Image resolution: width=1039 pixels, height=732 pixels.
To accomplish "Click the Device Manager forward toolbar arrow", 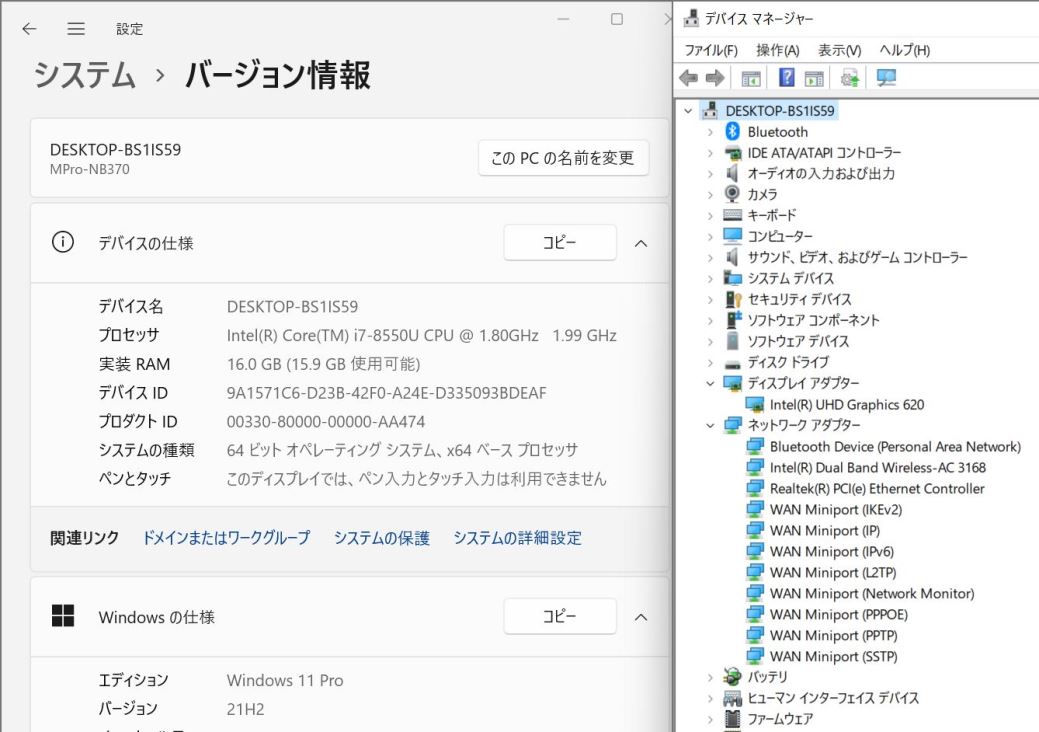I will point(716,78).
